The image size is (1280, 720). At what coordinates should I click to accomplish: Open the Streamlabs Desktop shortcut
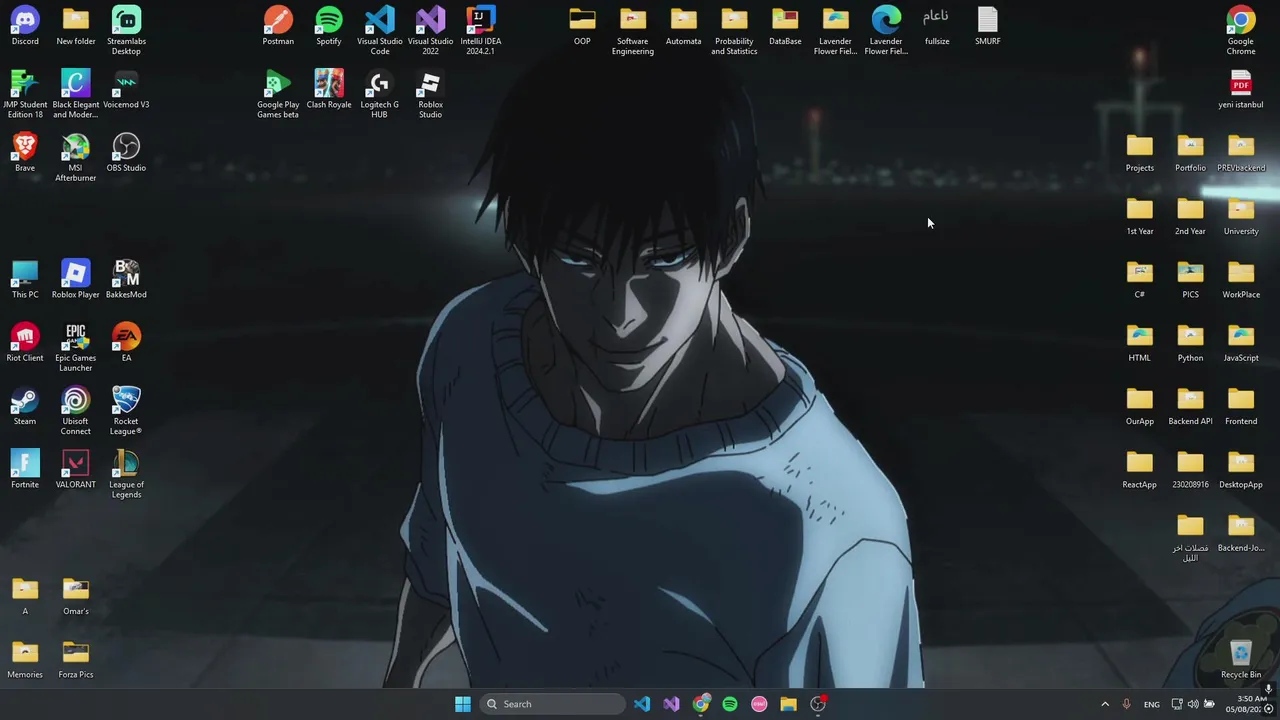click(126, 30)
